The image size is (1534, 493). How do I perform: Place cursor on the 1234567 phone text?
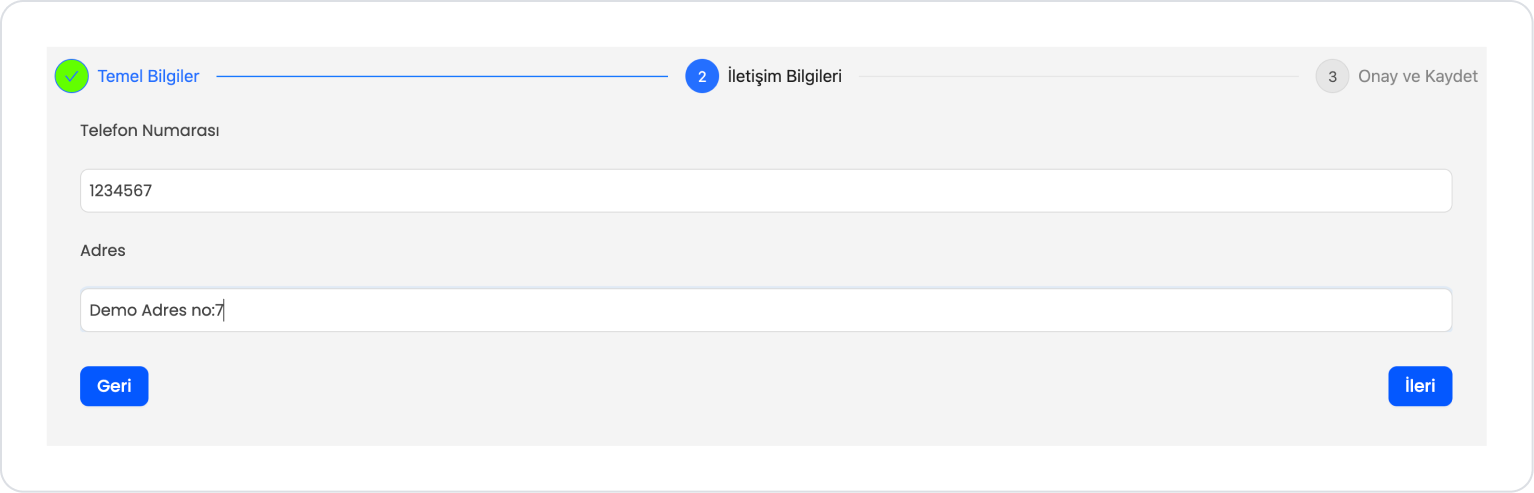point(121,190)
